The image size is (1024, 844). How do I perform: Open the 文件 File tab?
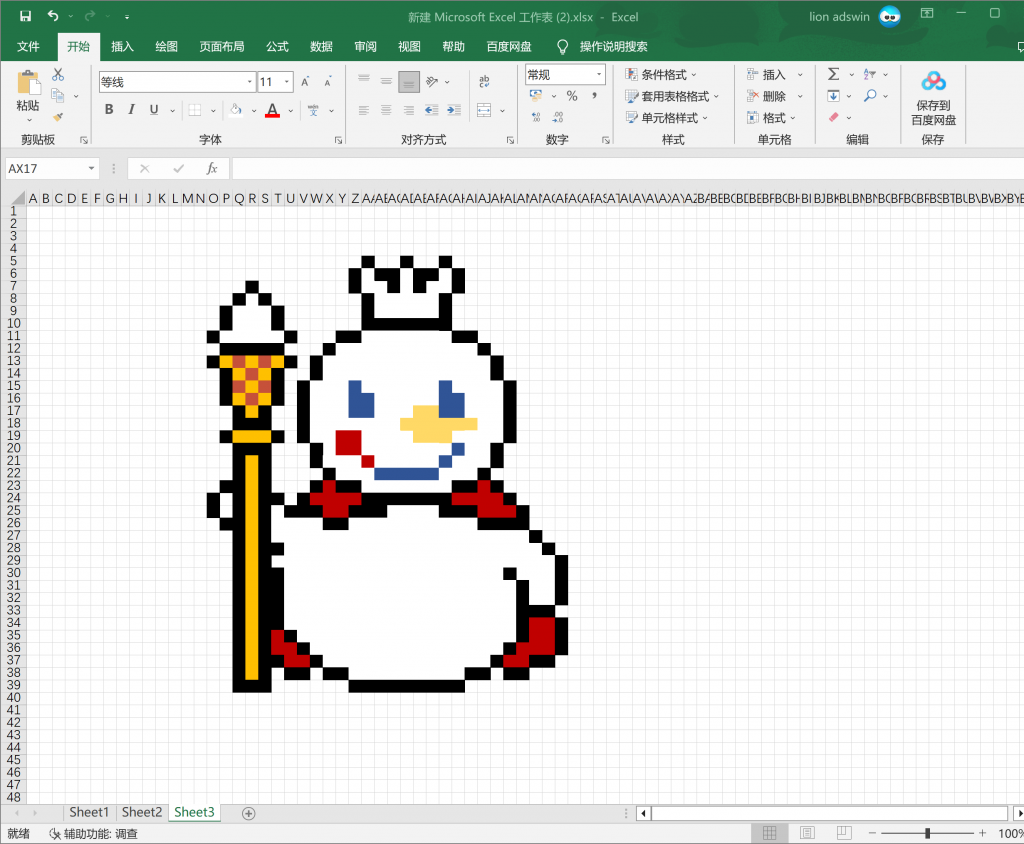(x=28, y=46)
